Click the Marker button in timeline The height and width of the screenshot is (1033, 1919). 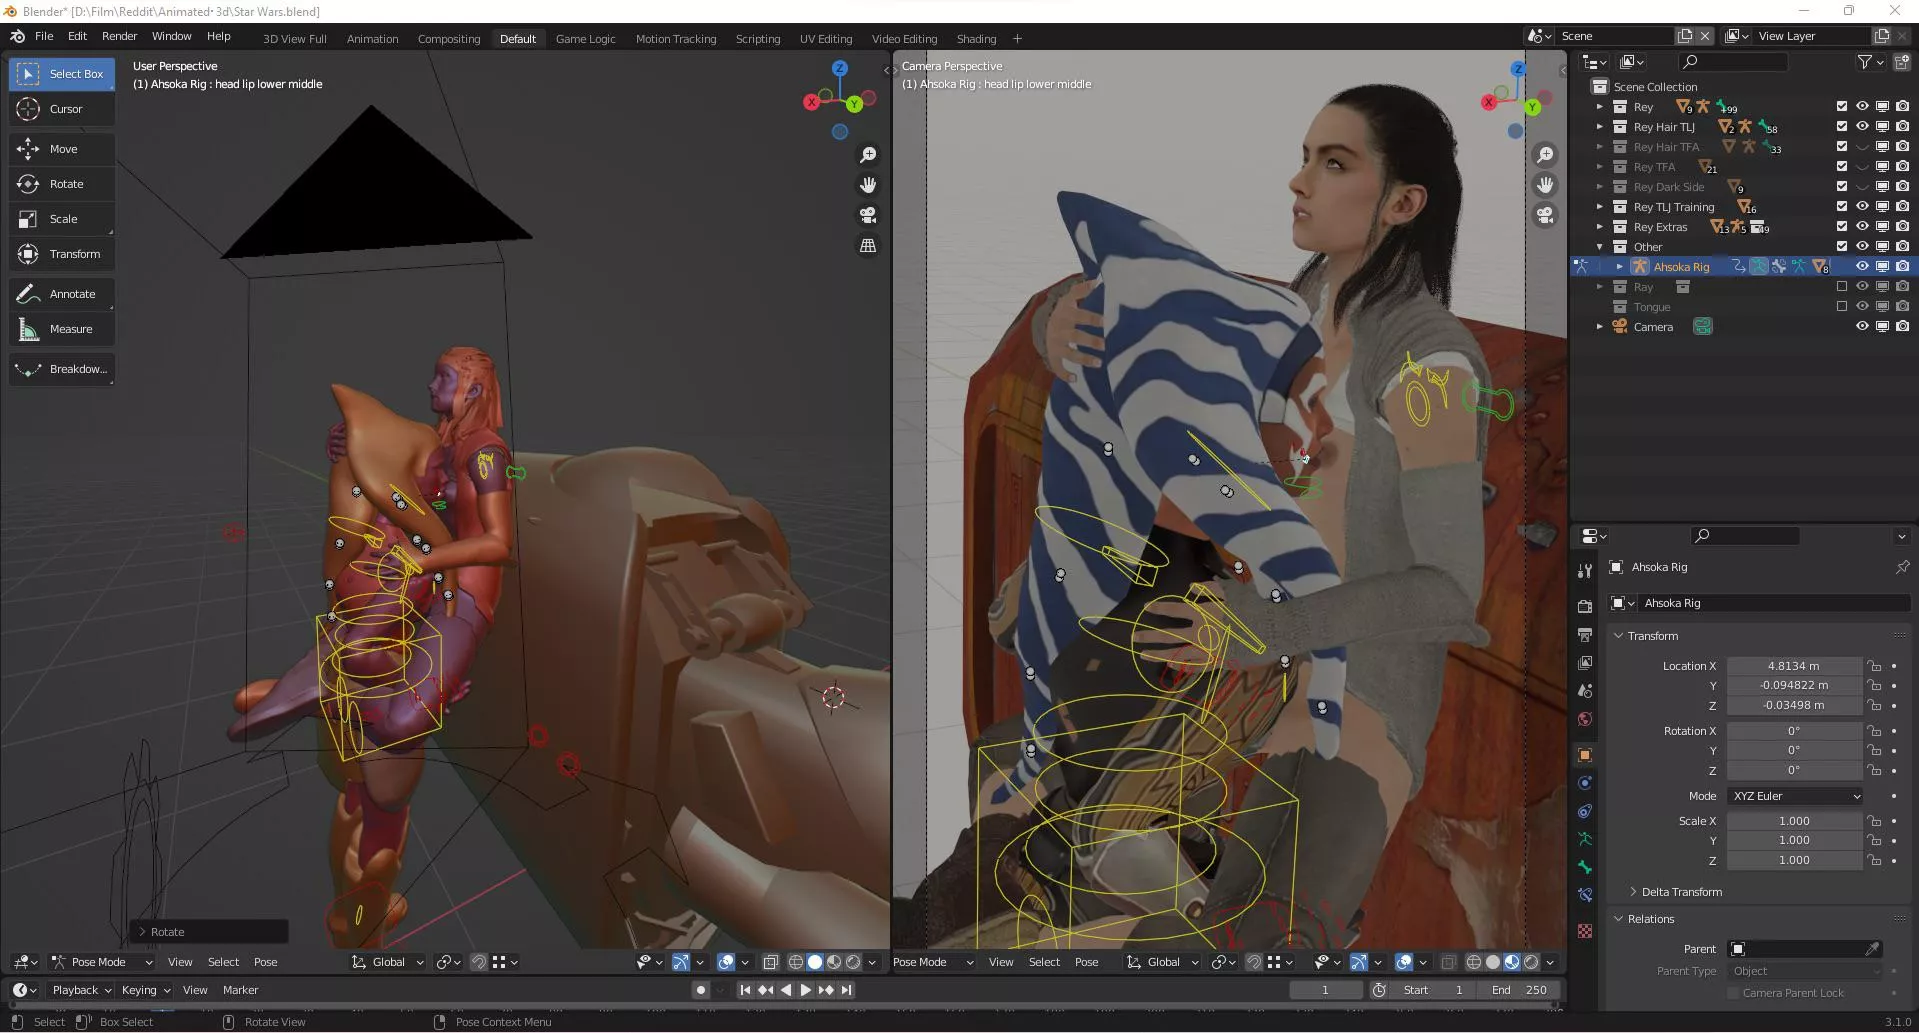point(240,990)
